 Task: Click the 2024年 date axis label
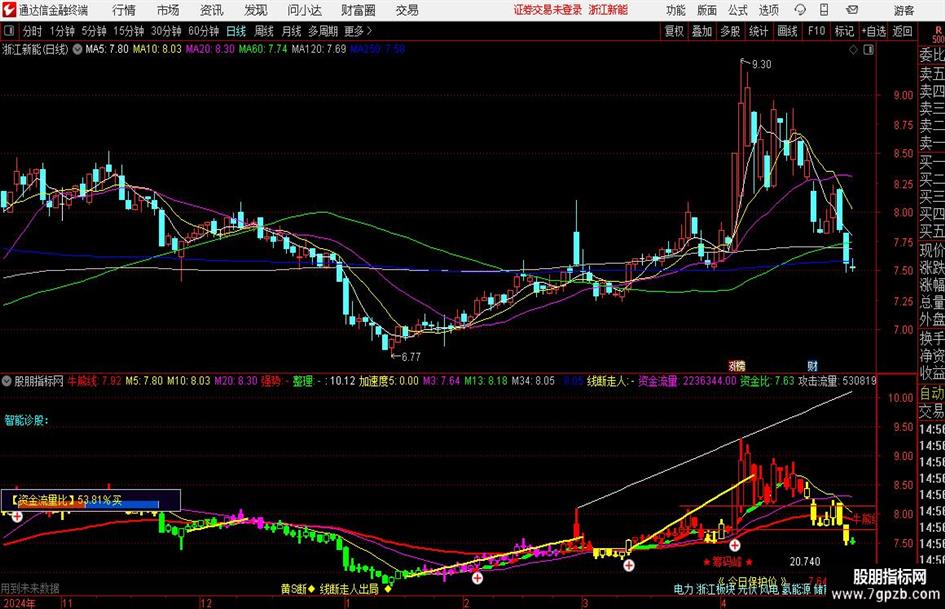tap(18, 603)
